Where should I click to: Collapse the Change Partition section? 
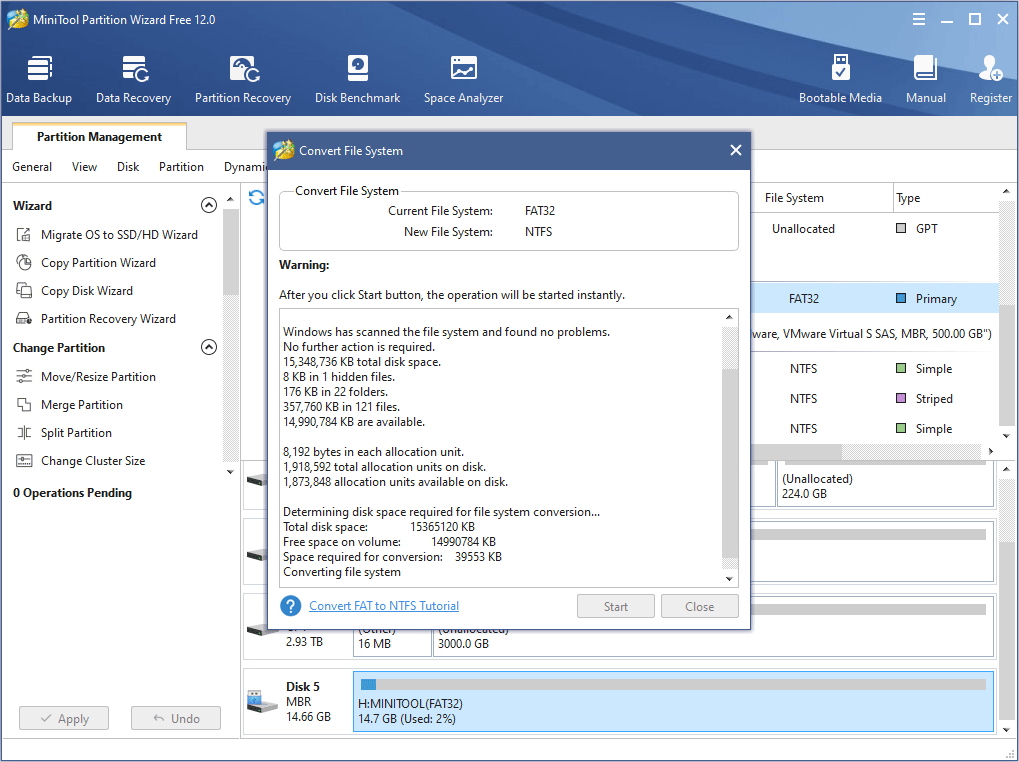click(x=209, y=347)
